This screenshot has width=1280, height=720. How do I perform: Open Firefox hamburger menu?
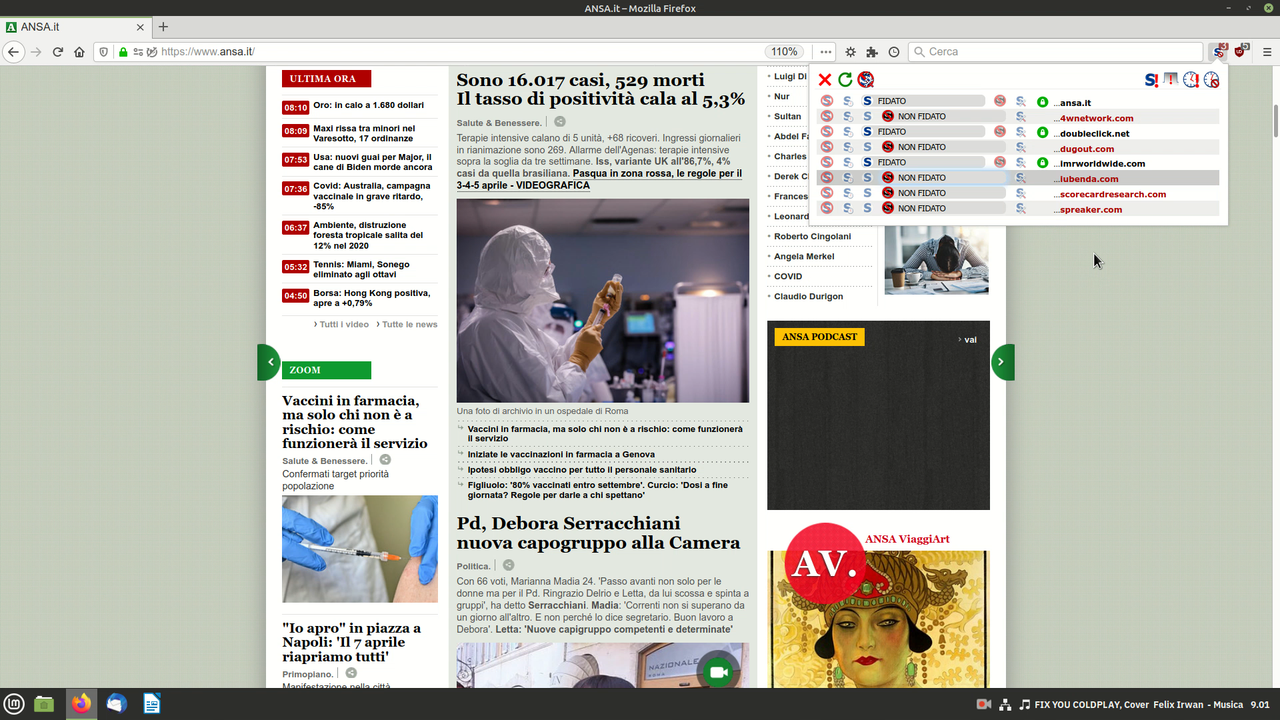pos(1266,52)
